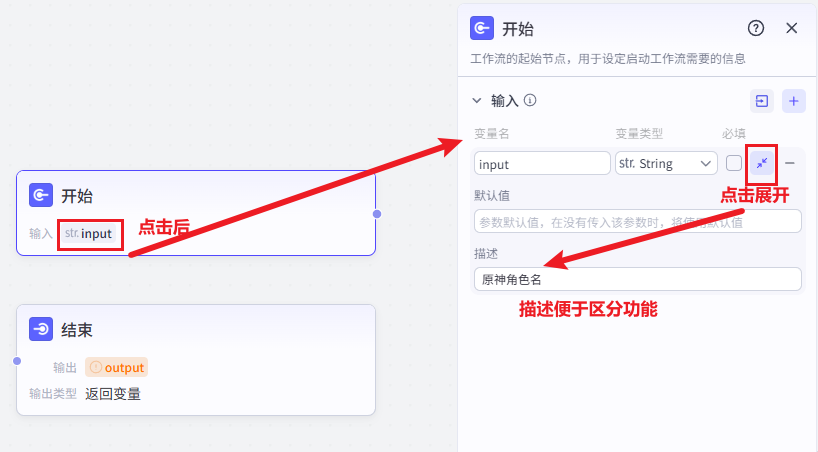Click the 开始 node icon on canvas
This screenshot has width=818, height=452.
(x=41, y=195)
